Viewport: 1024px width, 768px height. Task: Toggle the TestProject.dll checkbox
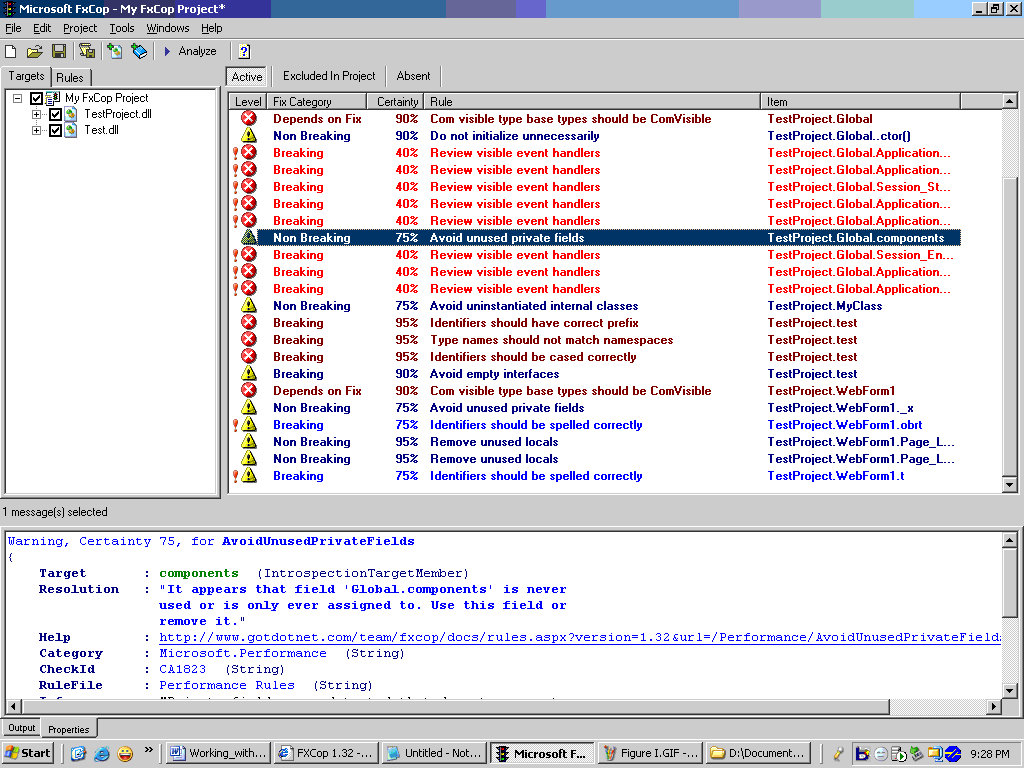(x=56, y=114)
